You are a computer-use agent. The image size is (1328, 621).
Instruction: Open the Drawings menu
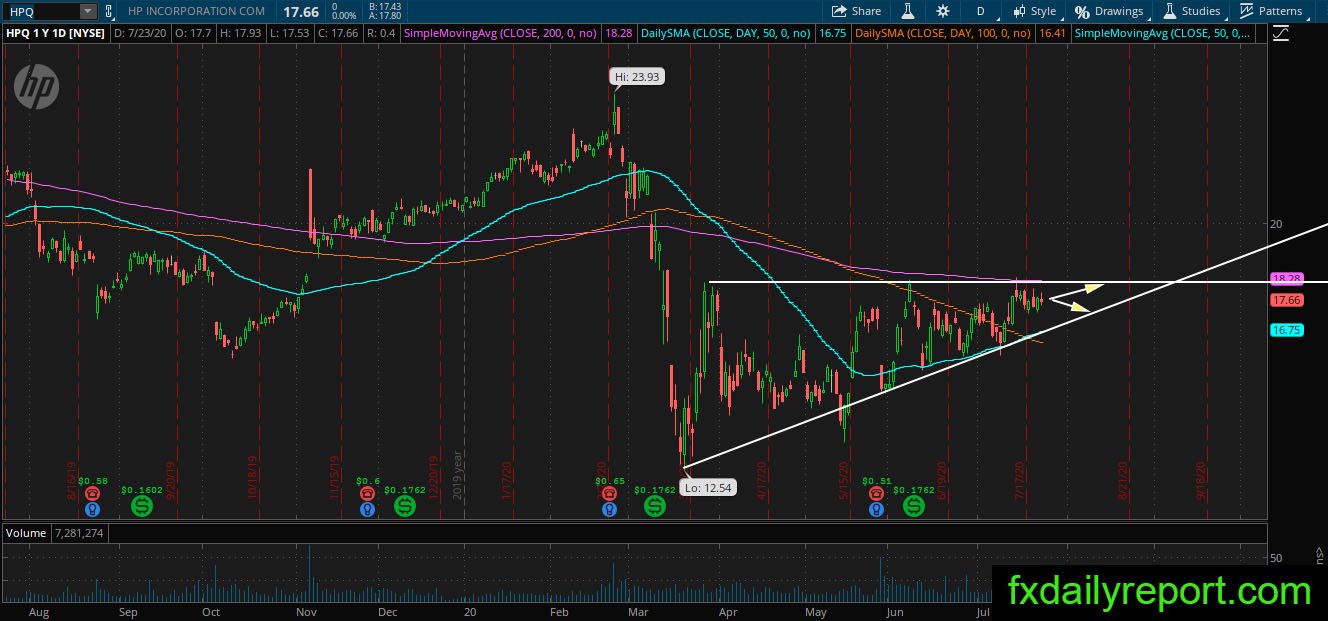1109,11
